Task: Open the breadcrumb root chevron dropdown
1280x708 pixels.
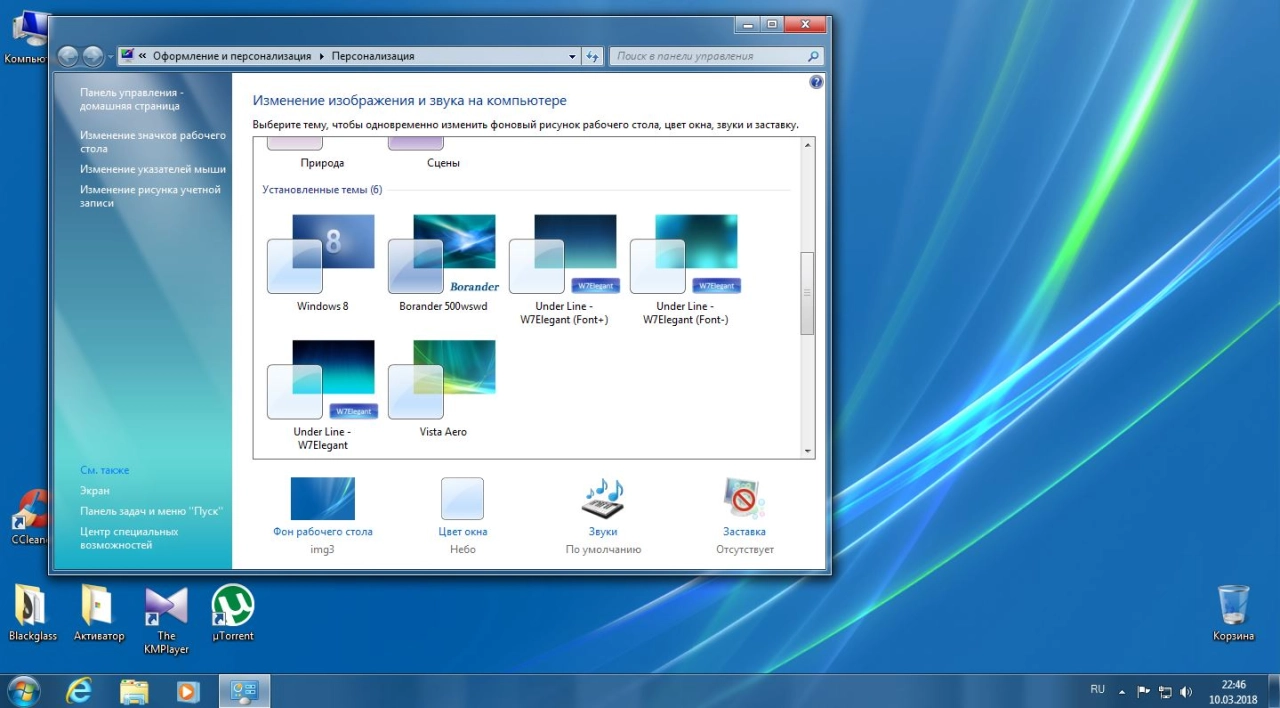Action: (143, 57)
